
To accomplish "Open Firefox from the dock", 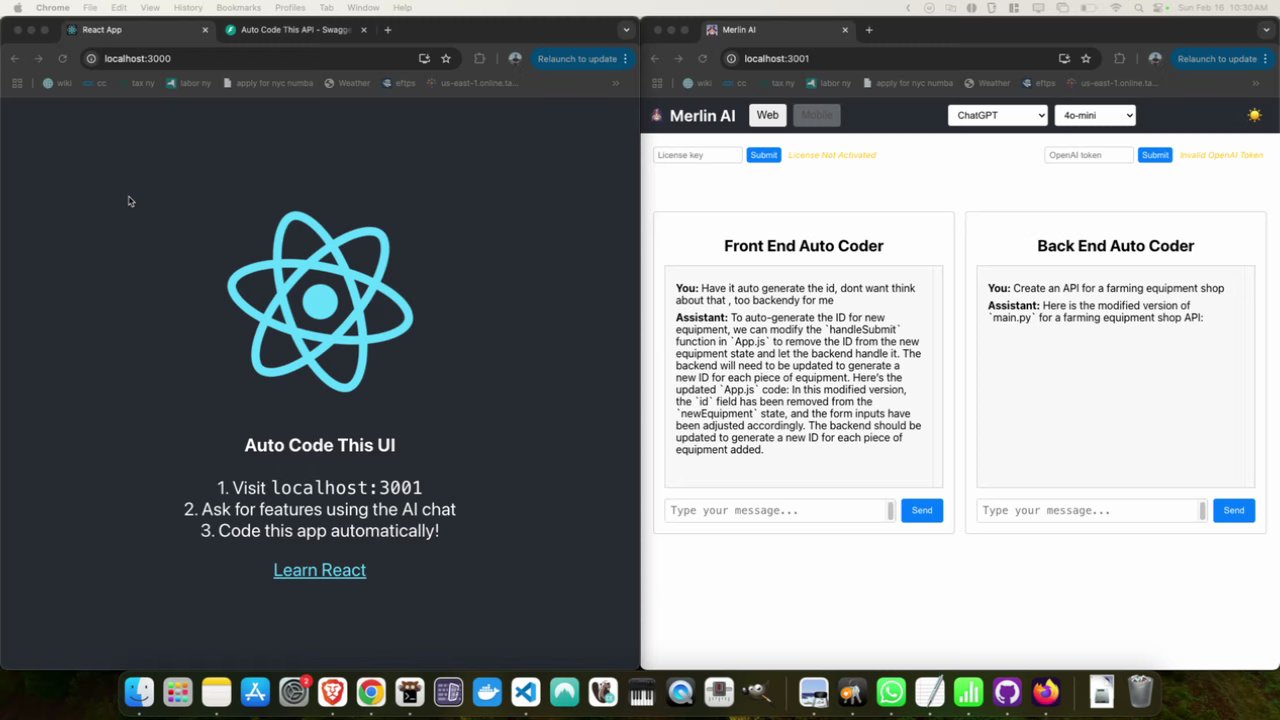I will point(1046,692).
